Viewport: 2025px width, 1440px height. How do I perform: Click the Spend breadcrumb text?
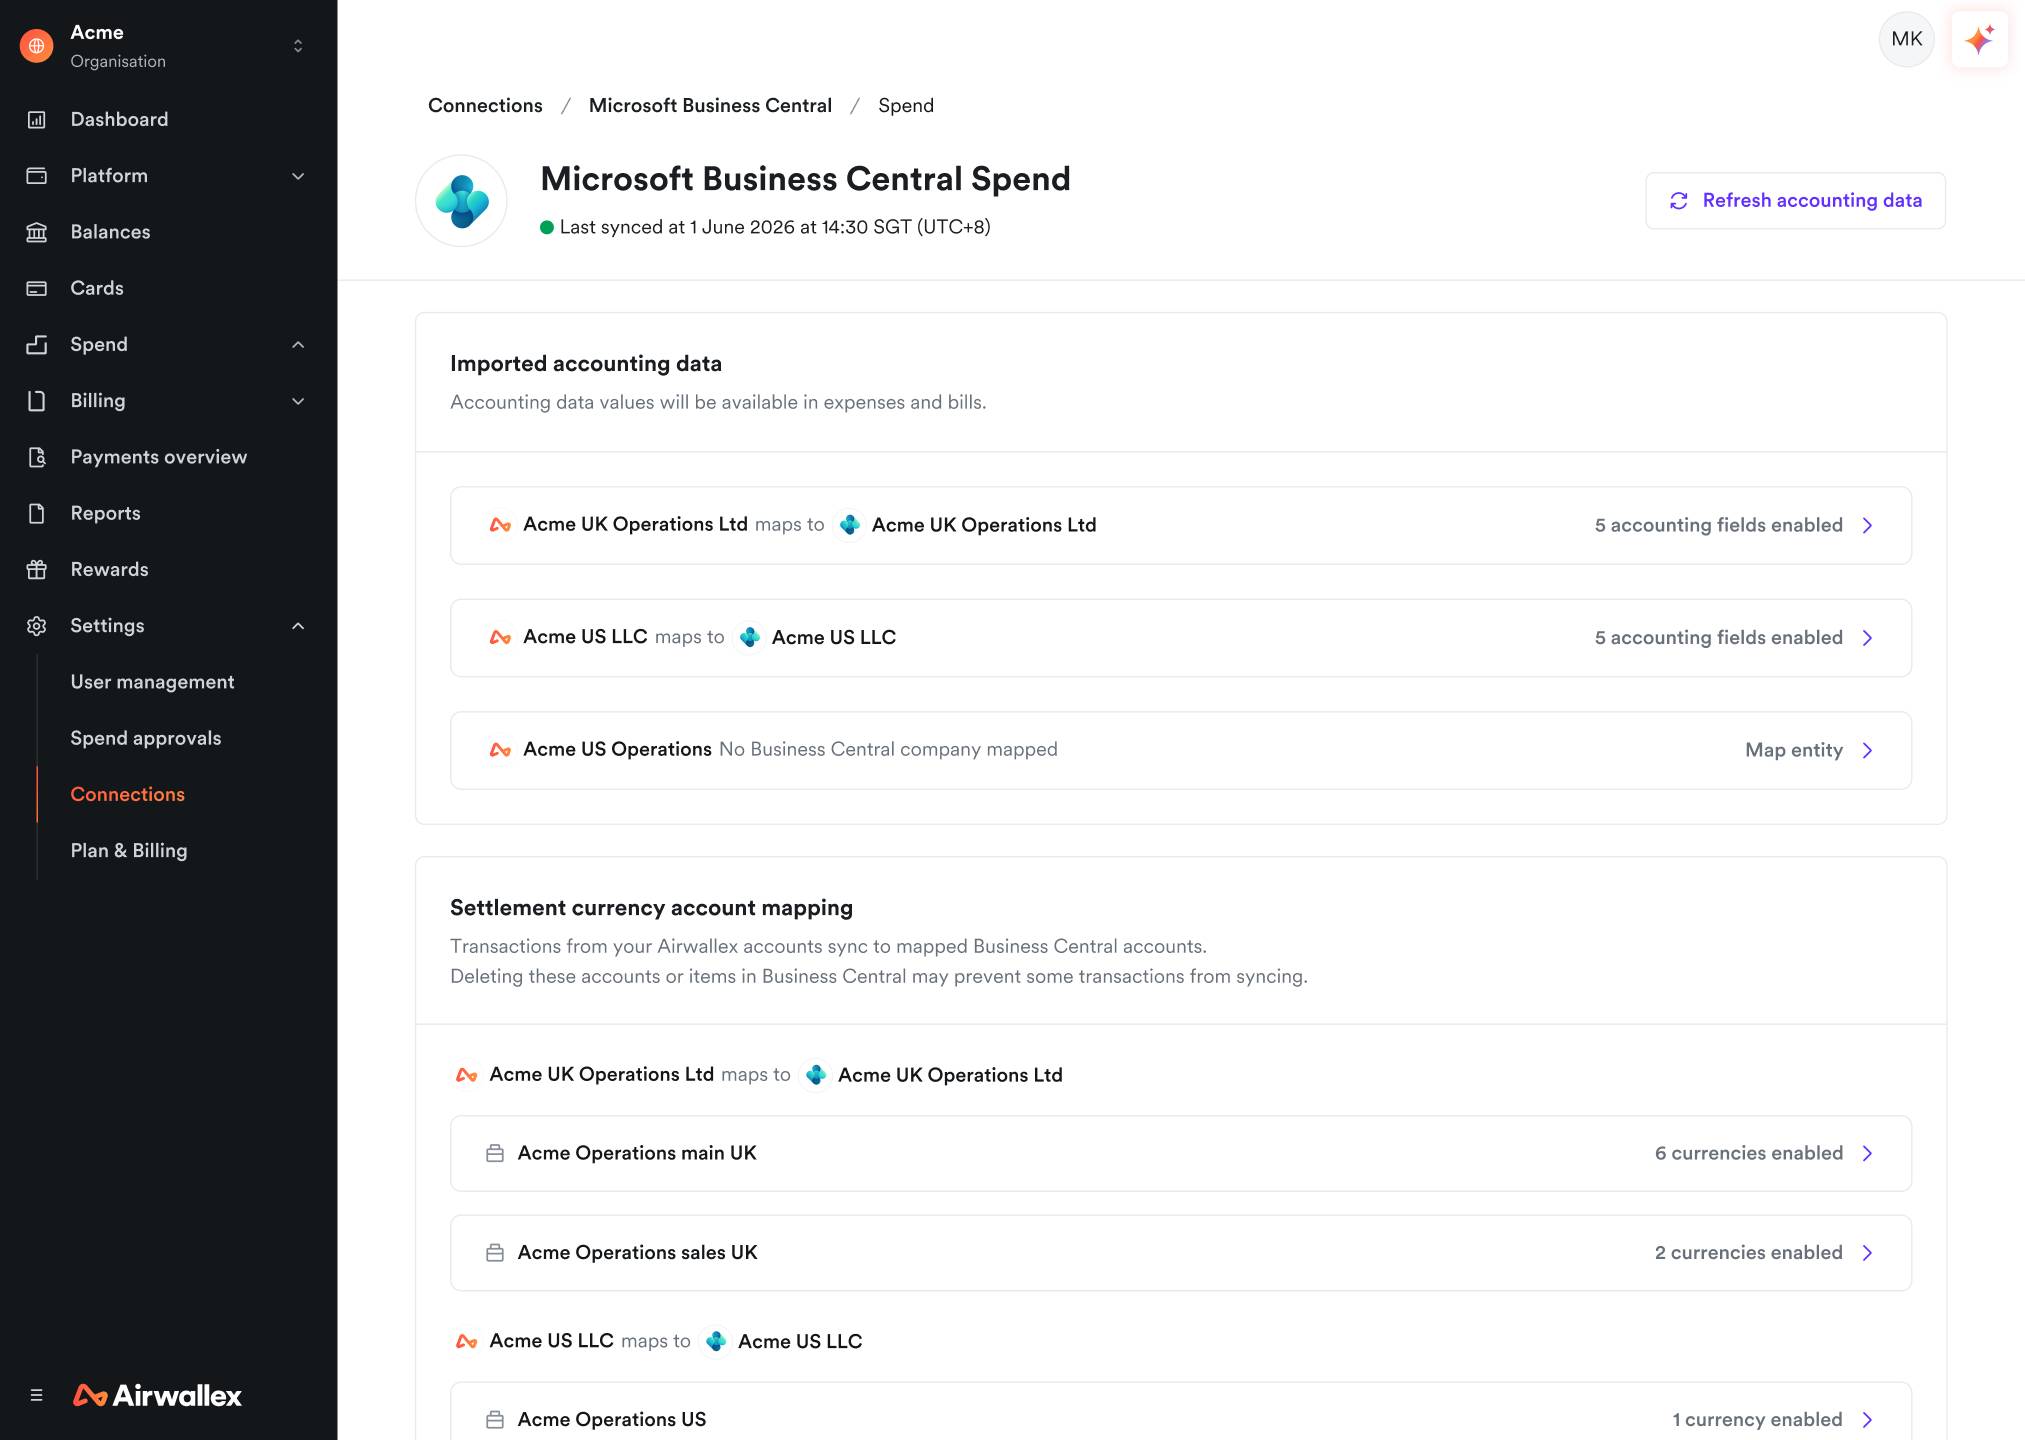click(906, 106)
